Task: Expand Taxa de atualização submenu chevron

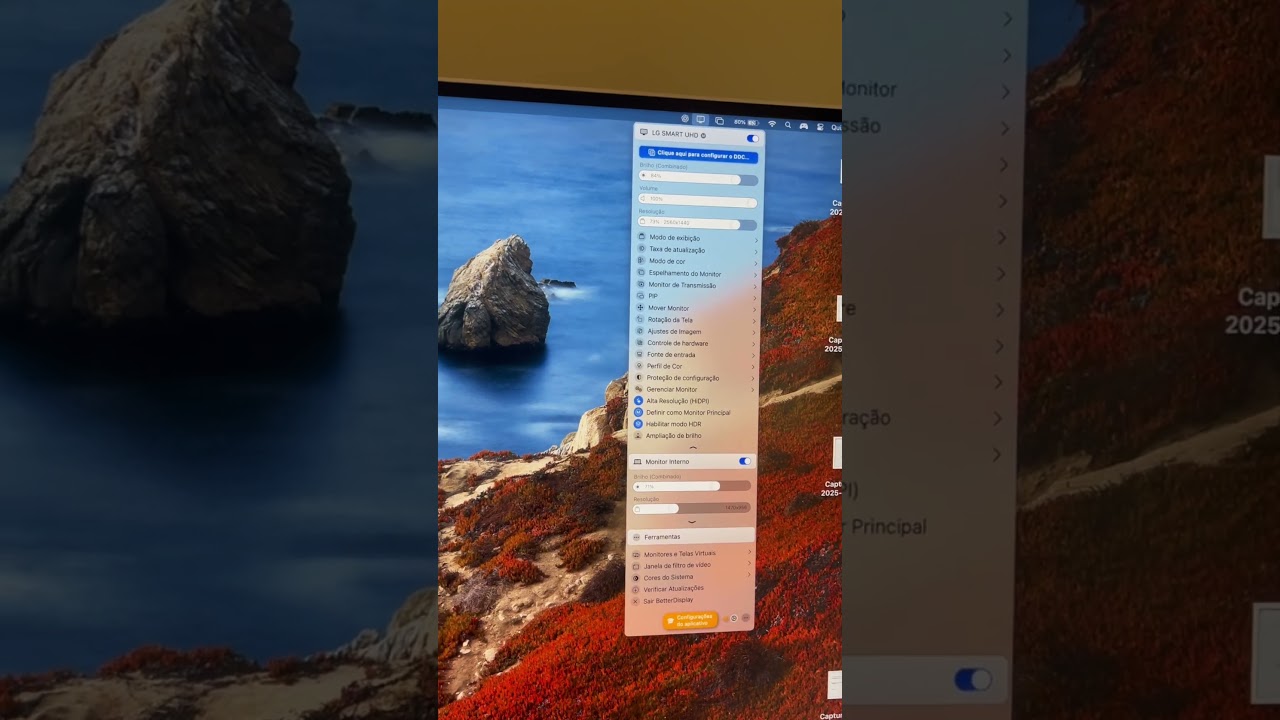Action: point(756,251)
